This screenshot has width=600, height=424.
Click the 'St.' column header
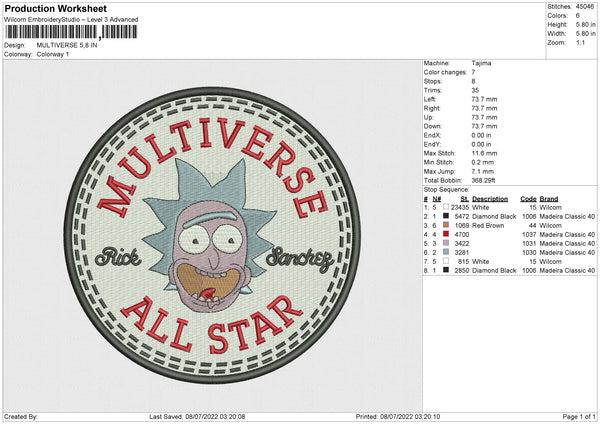click(x=465, y=199)
